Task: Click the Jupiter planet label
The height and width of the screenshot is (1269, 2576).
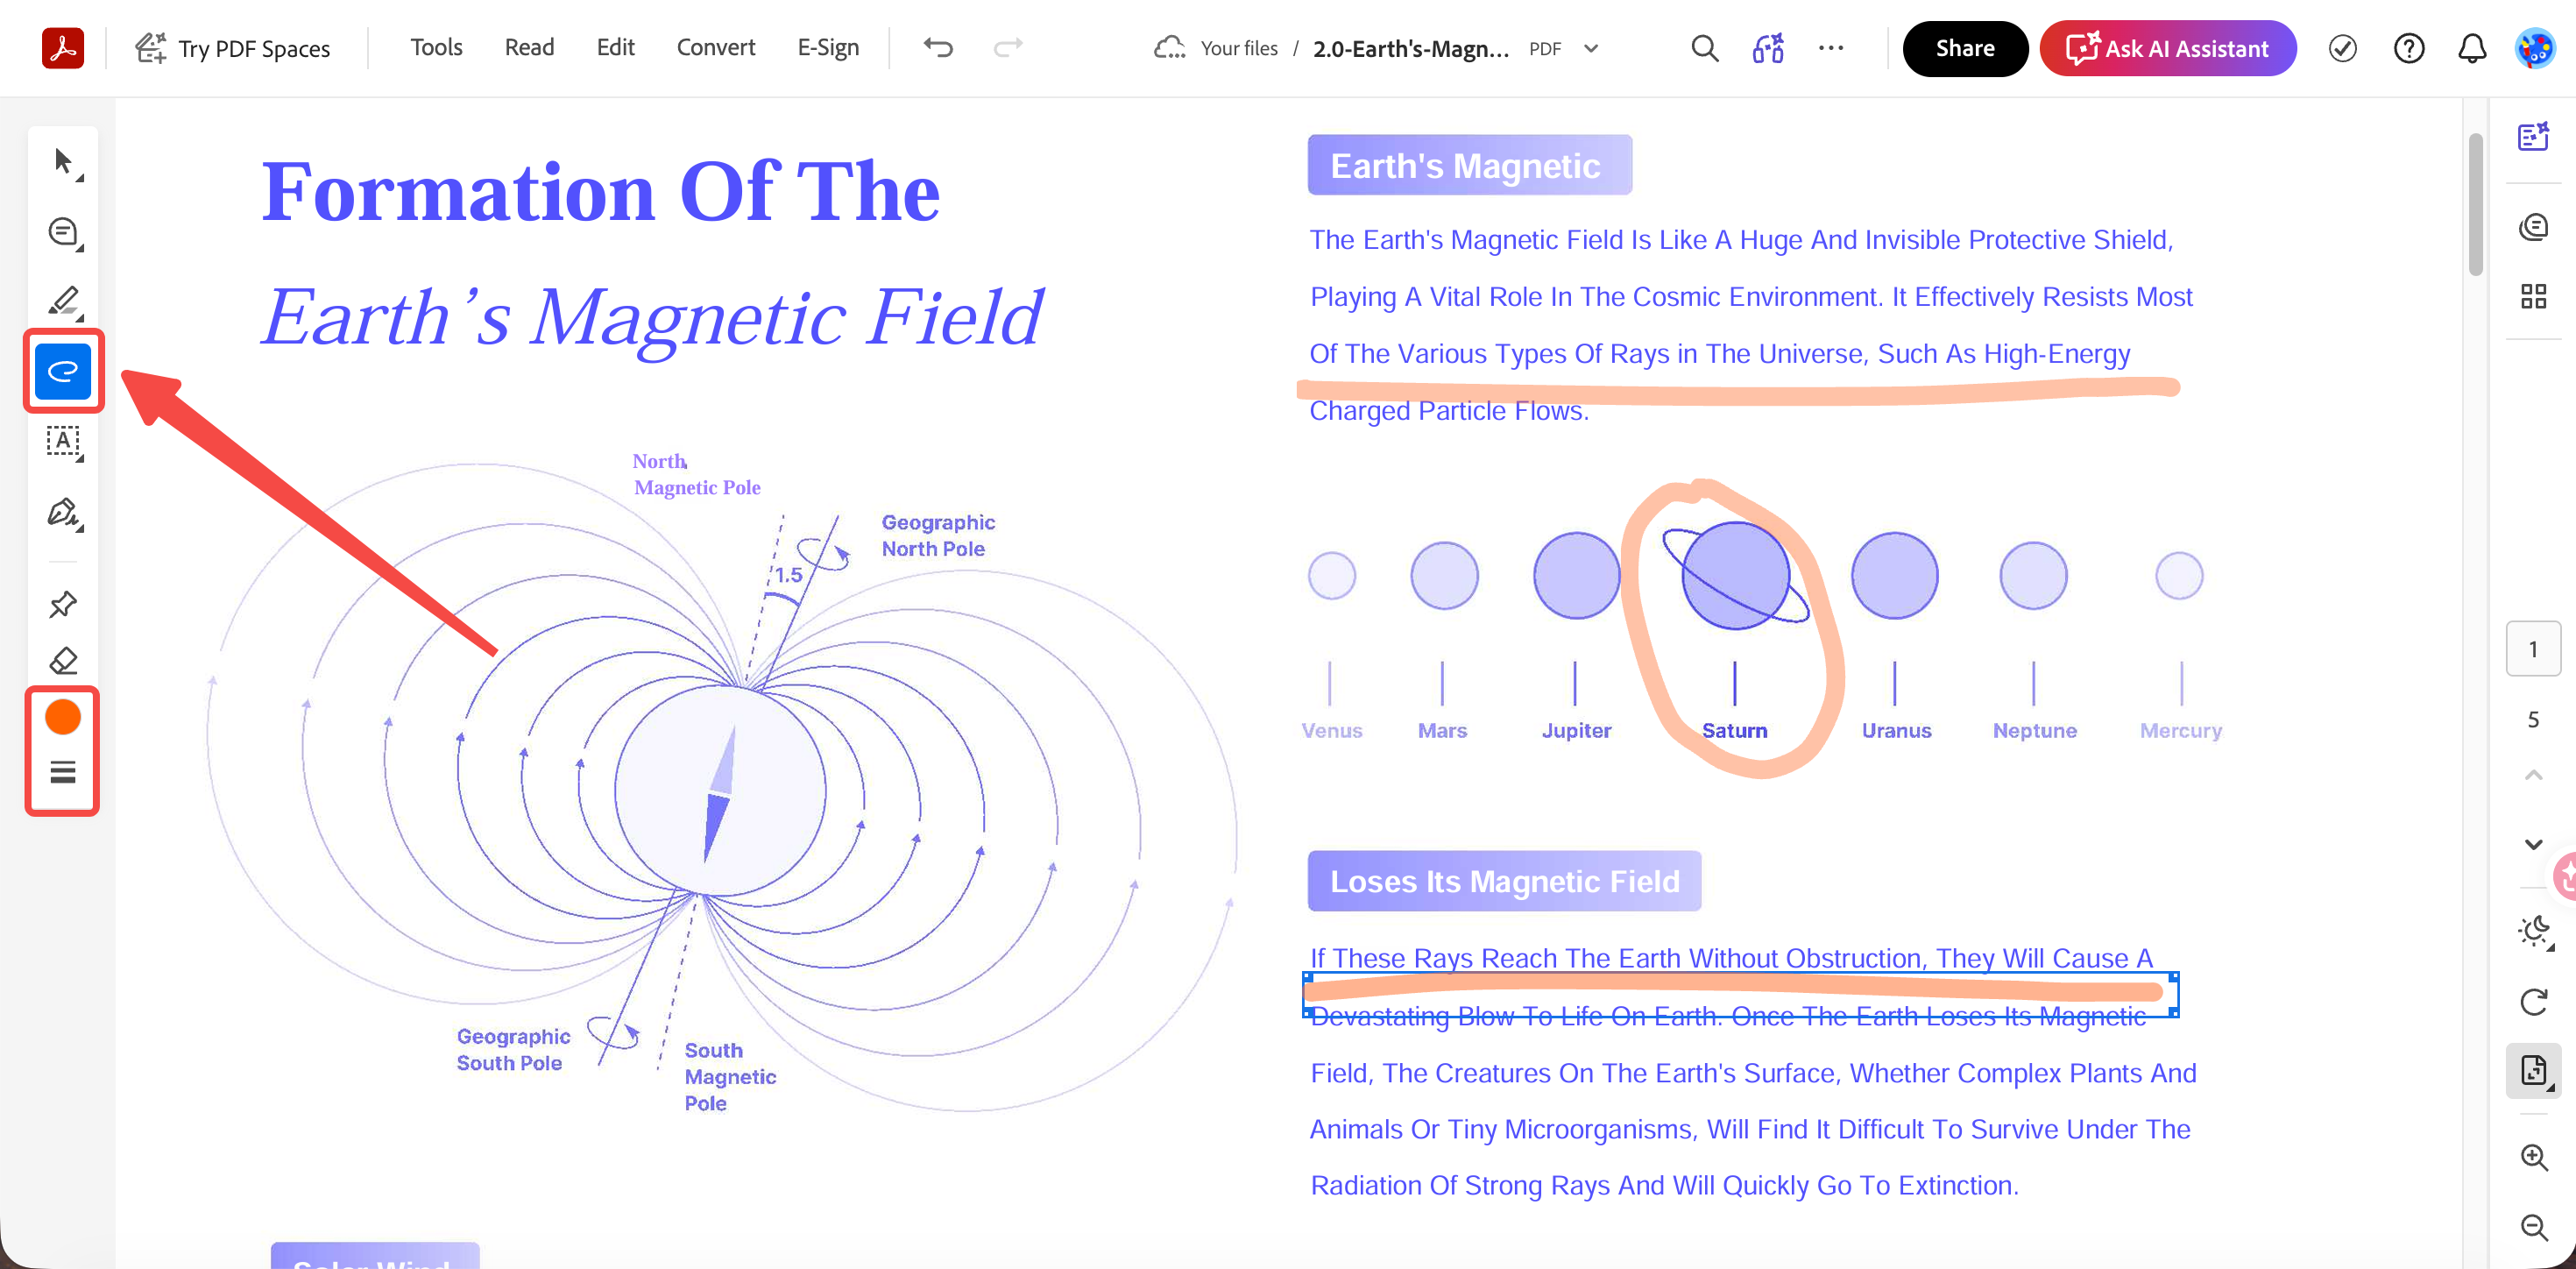Action: pyautogui.click(x=1576, y=730)
